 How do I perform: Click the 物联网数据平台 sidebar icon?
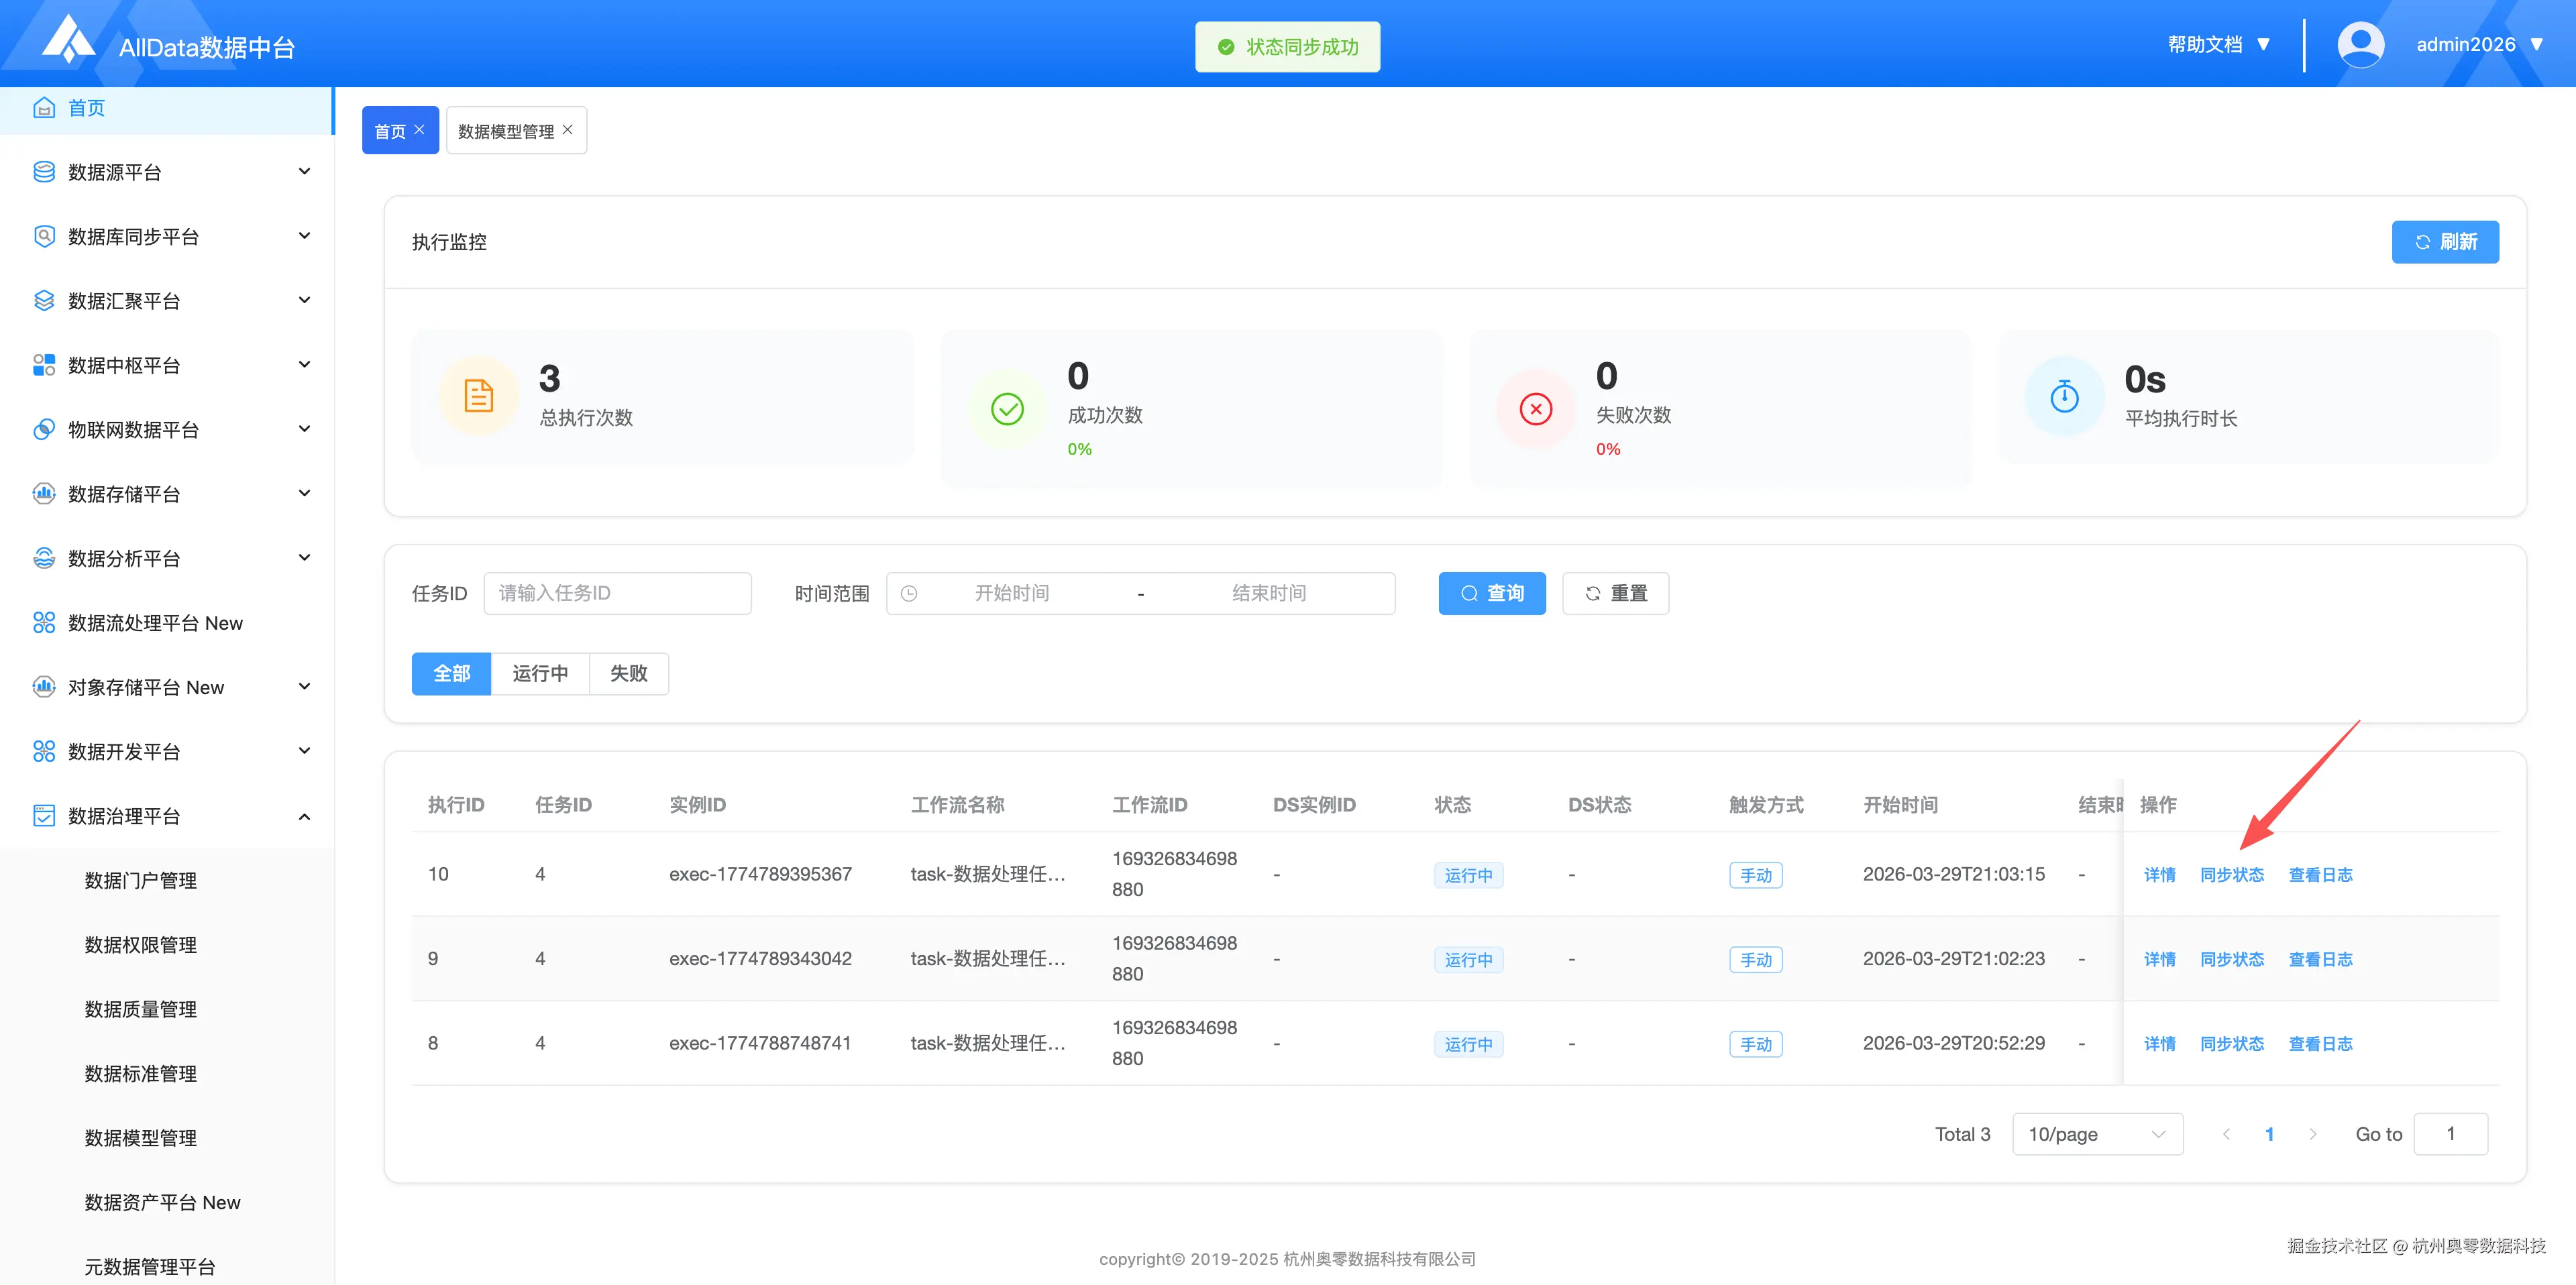44,429
